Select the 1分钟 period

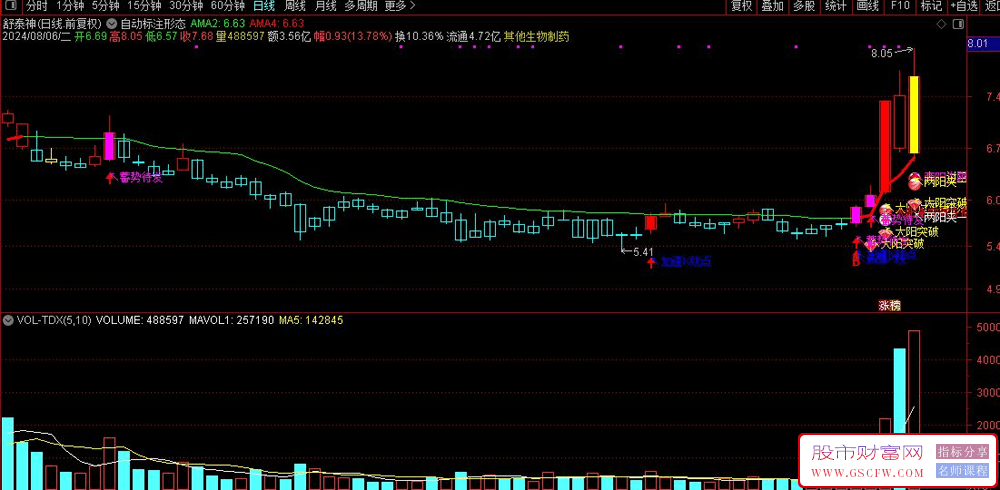70,6
